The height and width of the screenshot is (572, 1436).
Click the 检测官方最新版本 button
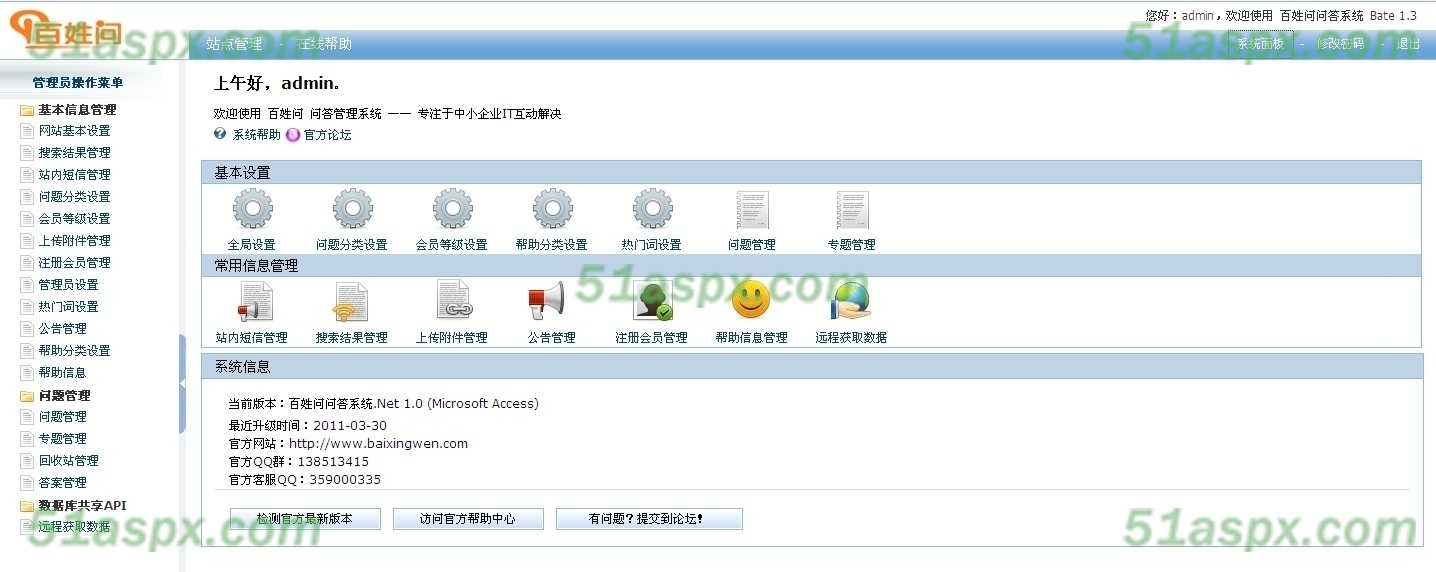305,519
